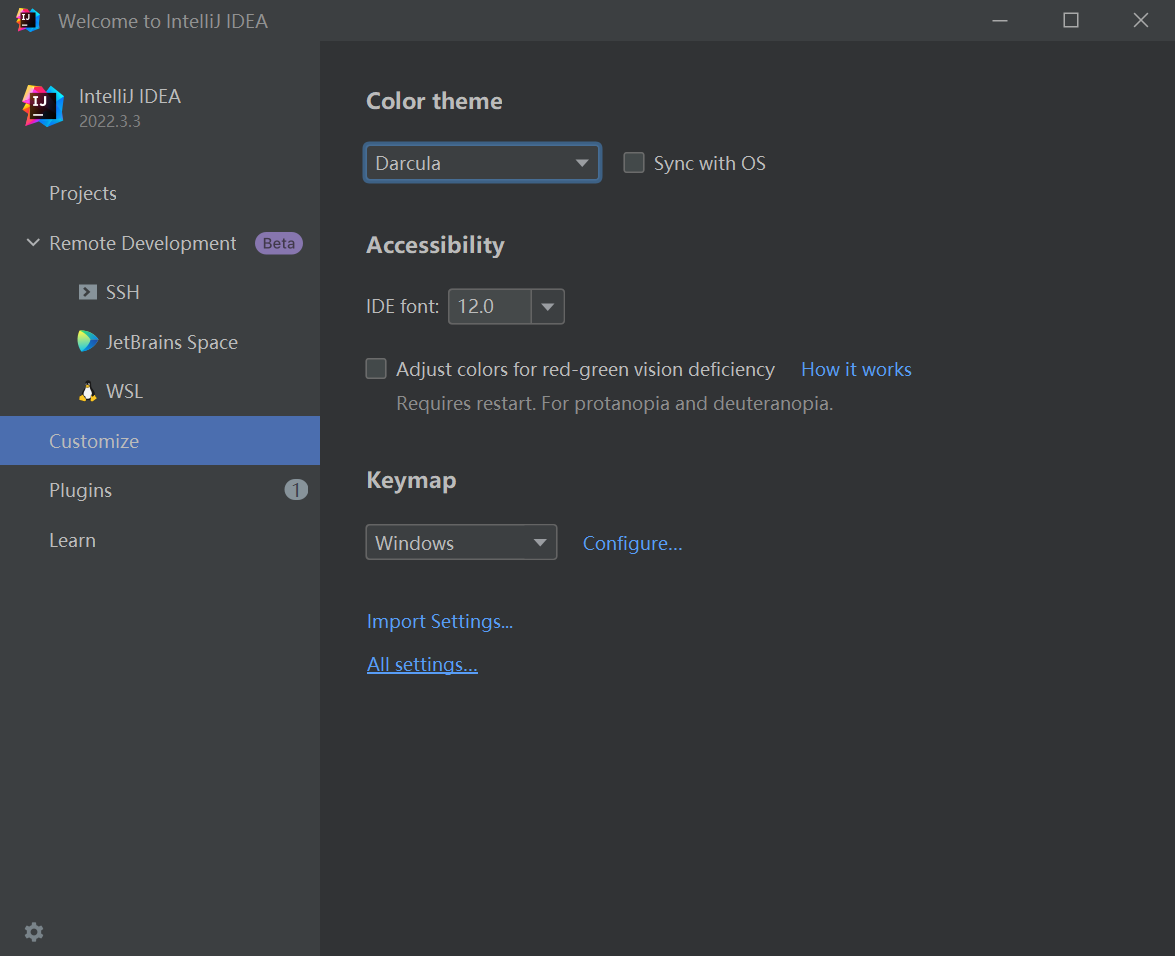The height and width of the screenshot is (956, 1175).
Task: Collapse the Remote Development section chevron
Action: 33,243
